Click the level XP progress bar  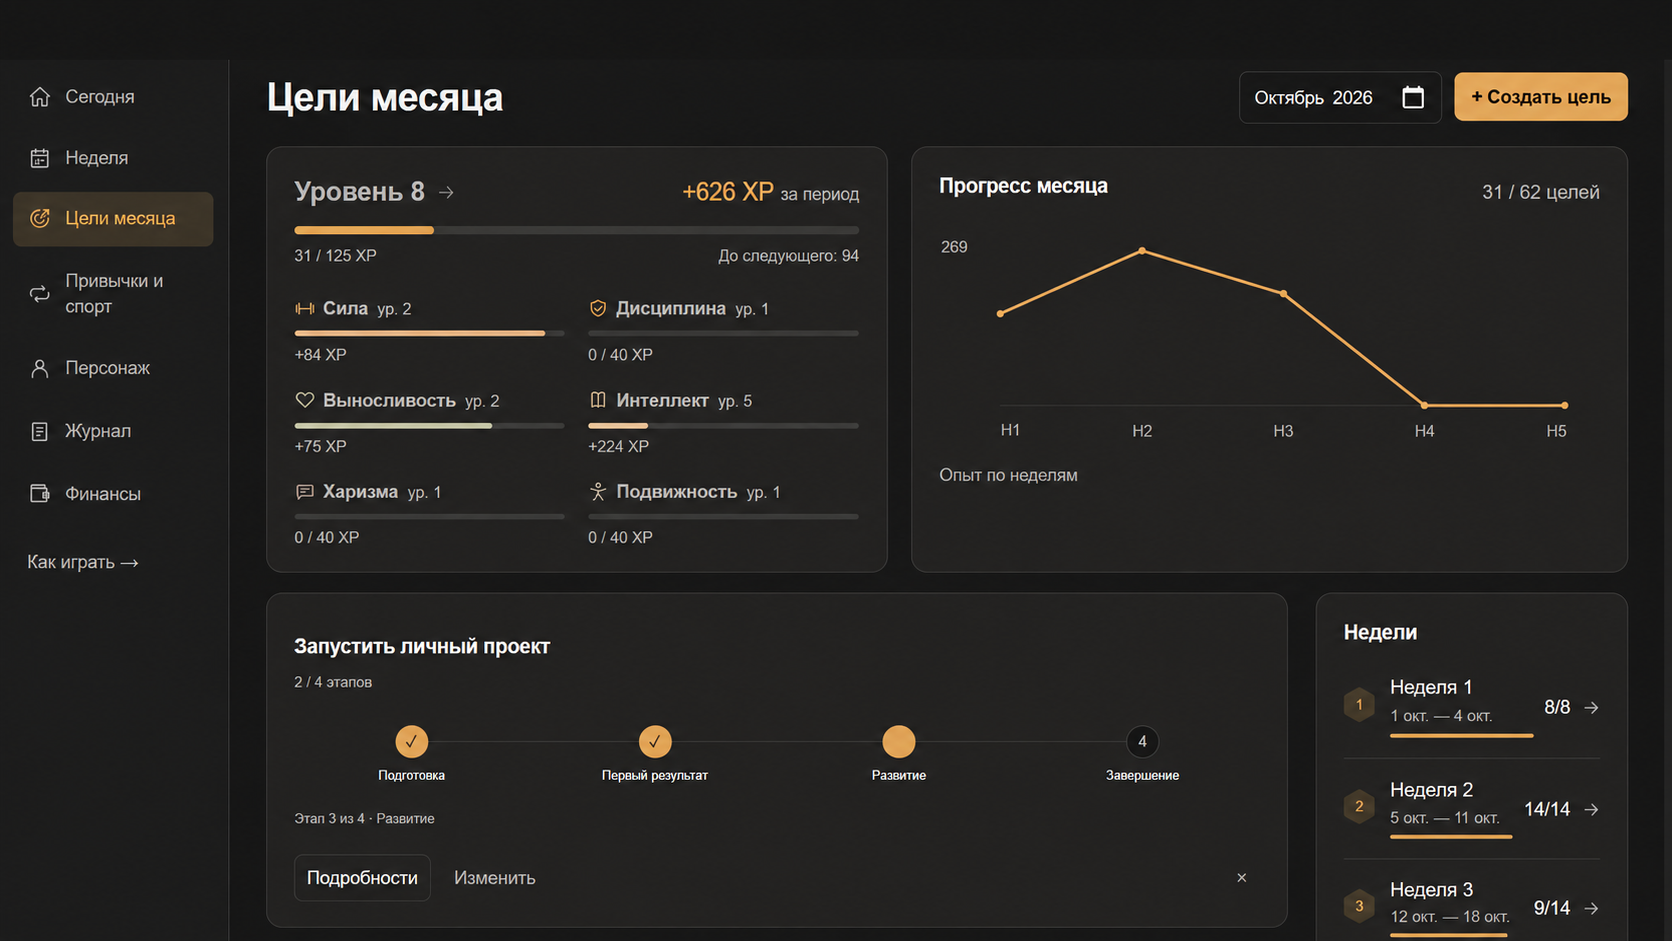point(577,230)
